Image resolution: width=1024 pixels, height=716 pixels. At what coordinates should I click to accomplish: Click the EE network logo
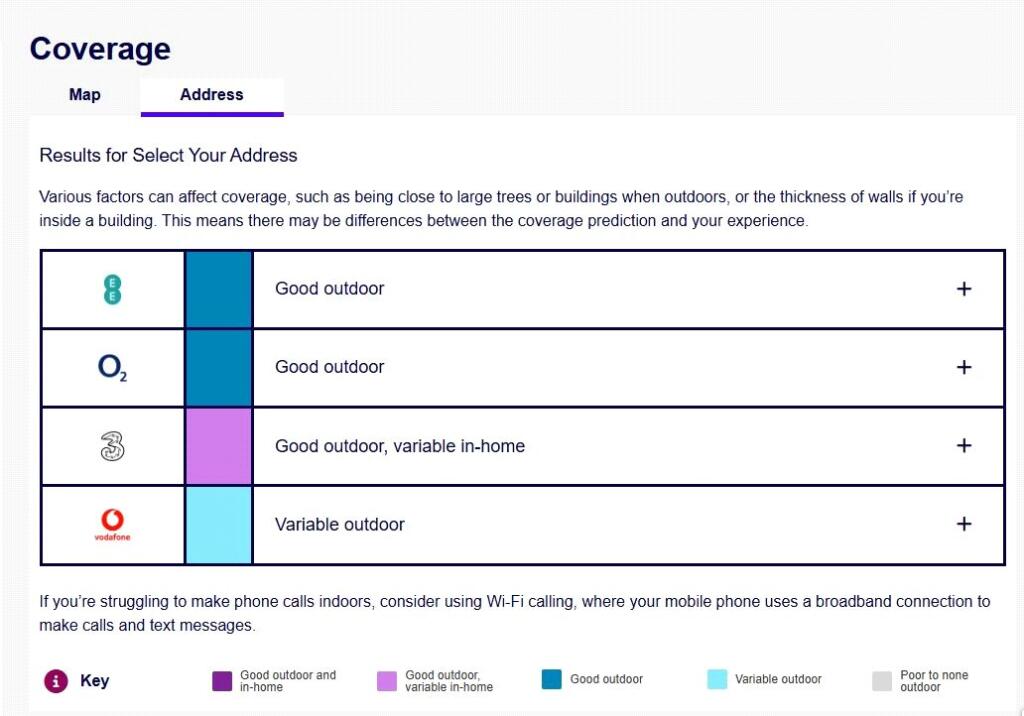point(113,289)
